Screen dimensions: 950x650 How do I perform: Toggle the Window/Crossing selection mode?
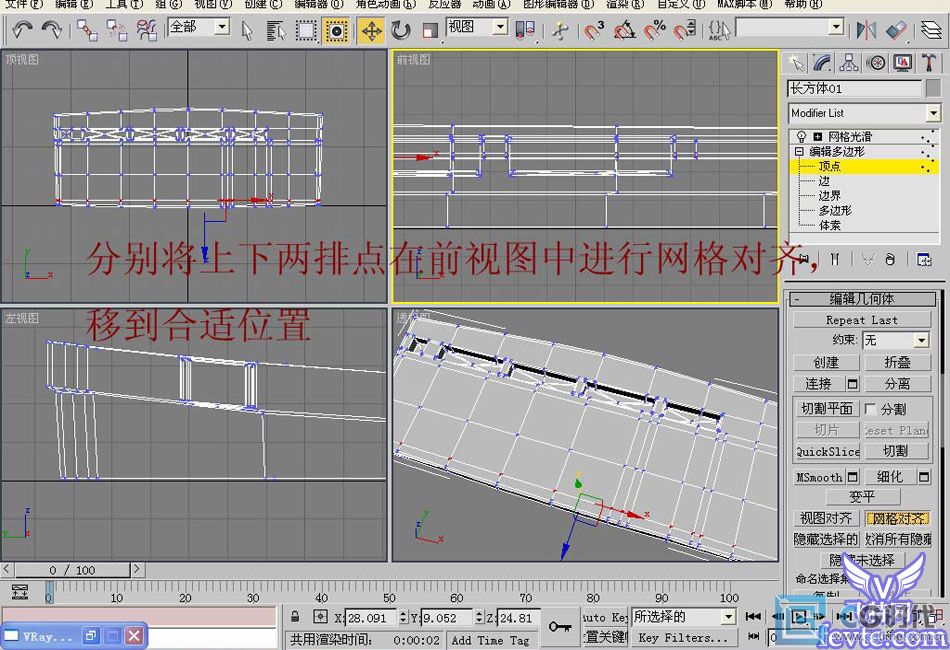pyautogui.click(x=336, y=30)
